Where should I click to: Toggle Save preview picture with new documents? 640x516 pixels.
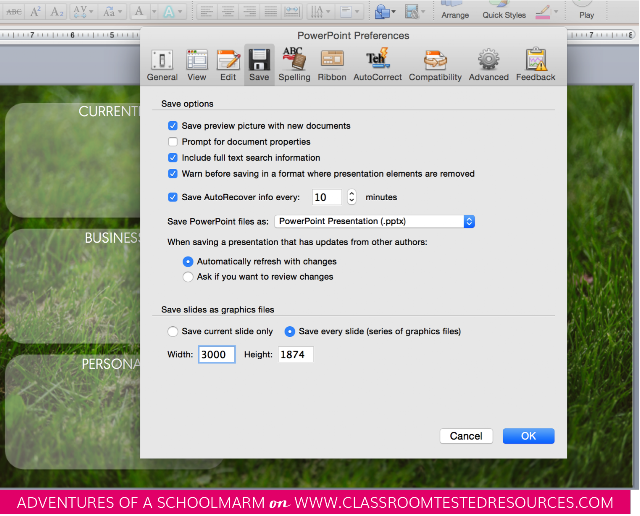click(173, 126)
